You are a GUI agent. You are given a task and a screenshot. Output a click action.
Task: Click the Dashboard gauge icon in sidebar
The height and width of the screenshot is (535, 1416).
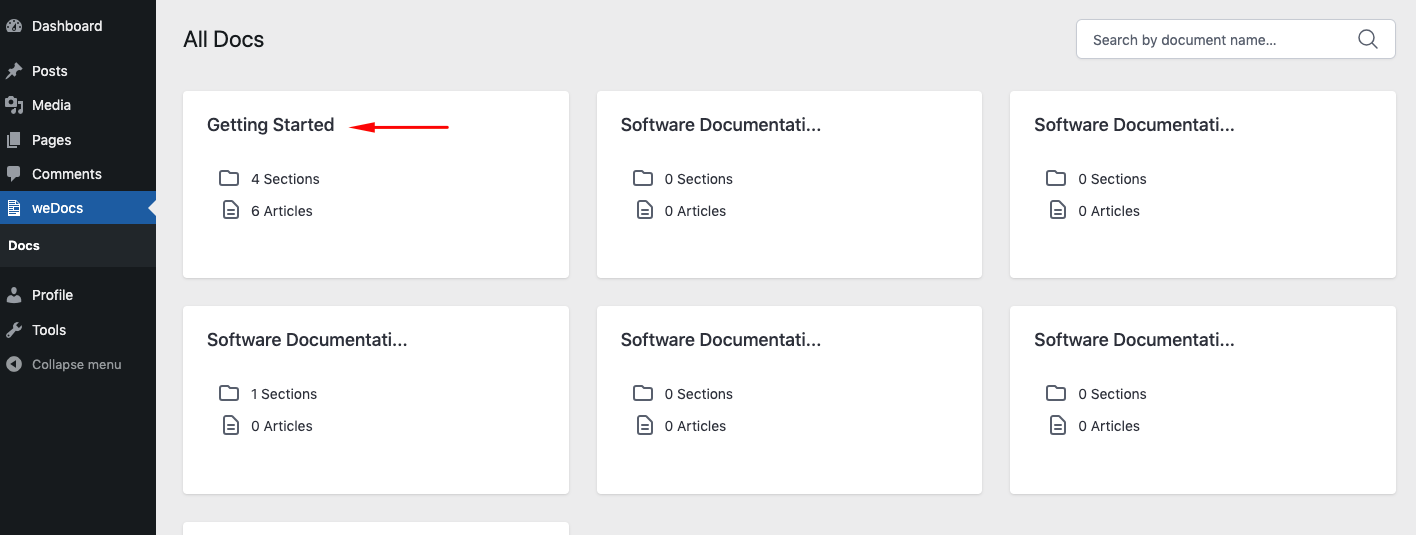click(14, 26)
